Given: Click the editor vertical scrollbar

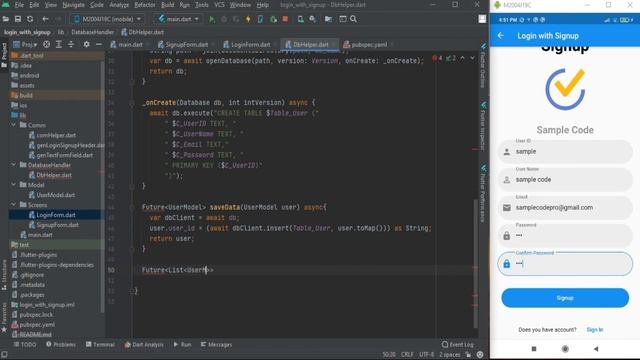Looking at the screenshot, I should [x=475, y=263].
